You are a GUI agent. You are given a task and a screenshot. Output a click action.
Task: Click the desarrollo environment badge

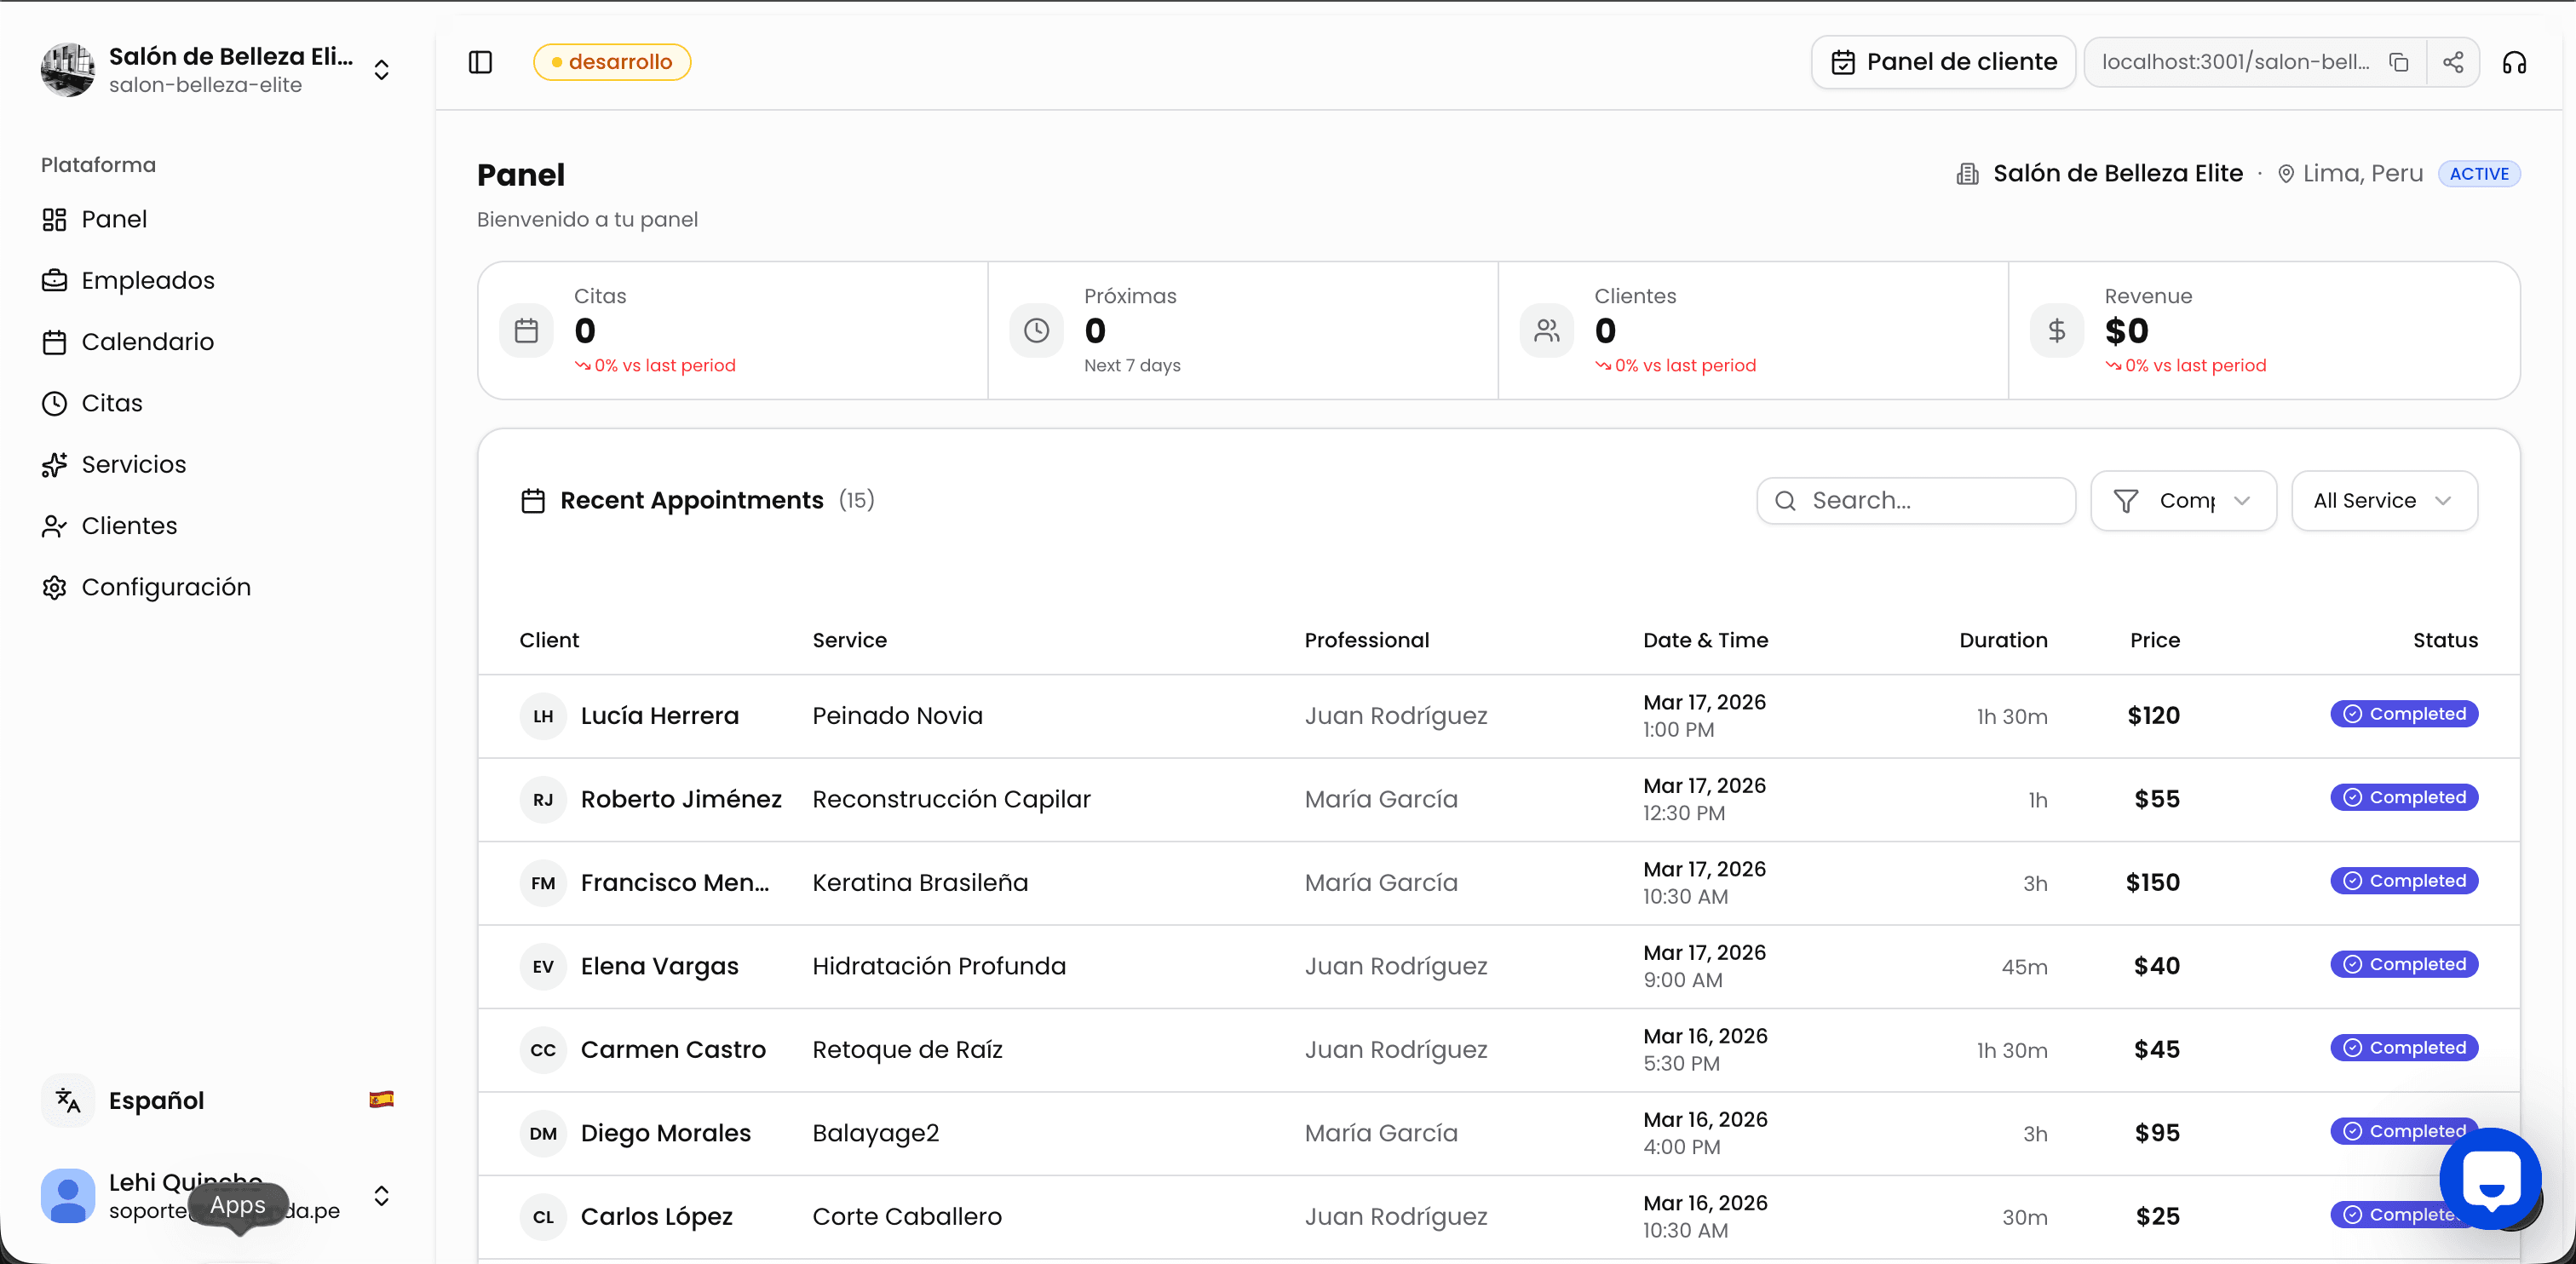[612, 62]
